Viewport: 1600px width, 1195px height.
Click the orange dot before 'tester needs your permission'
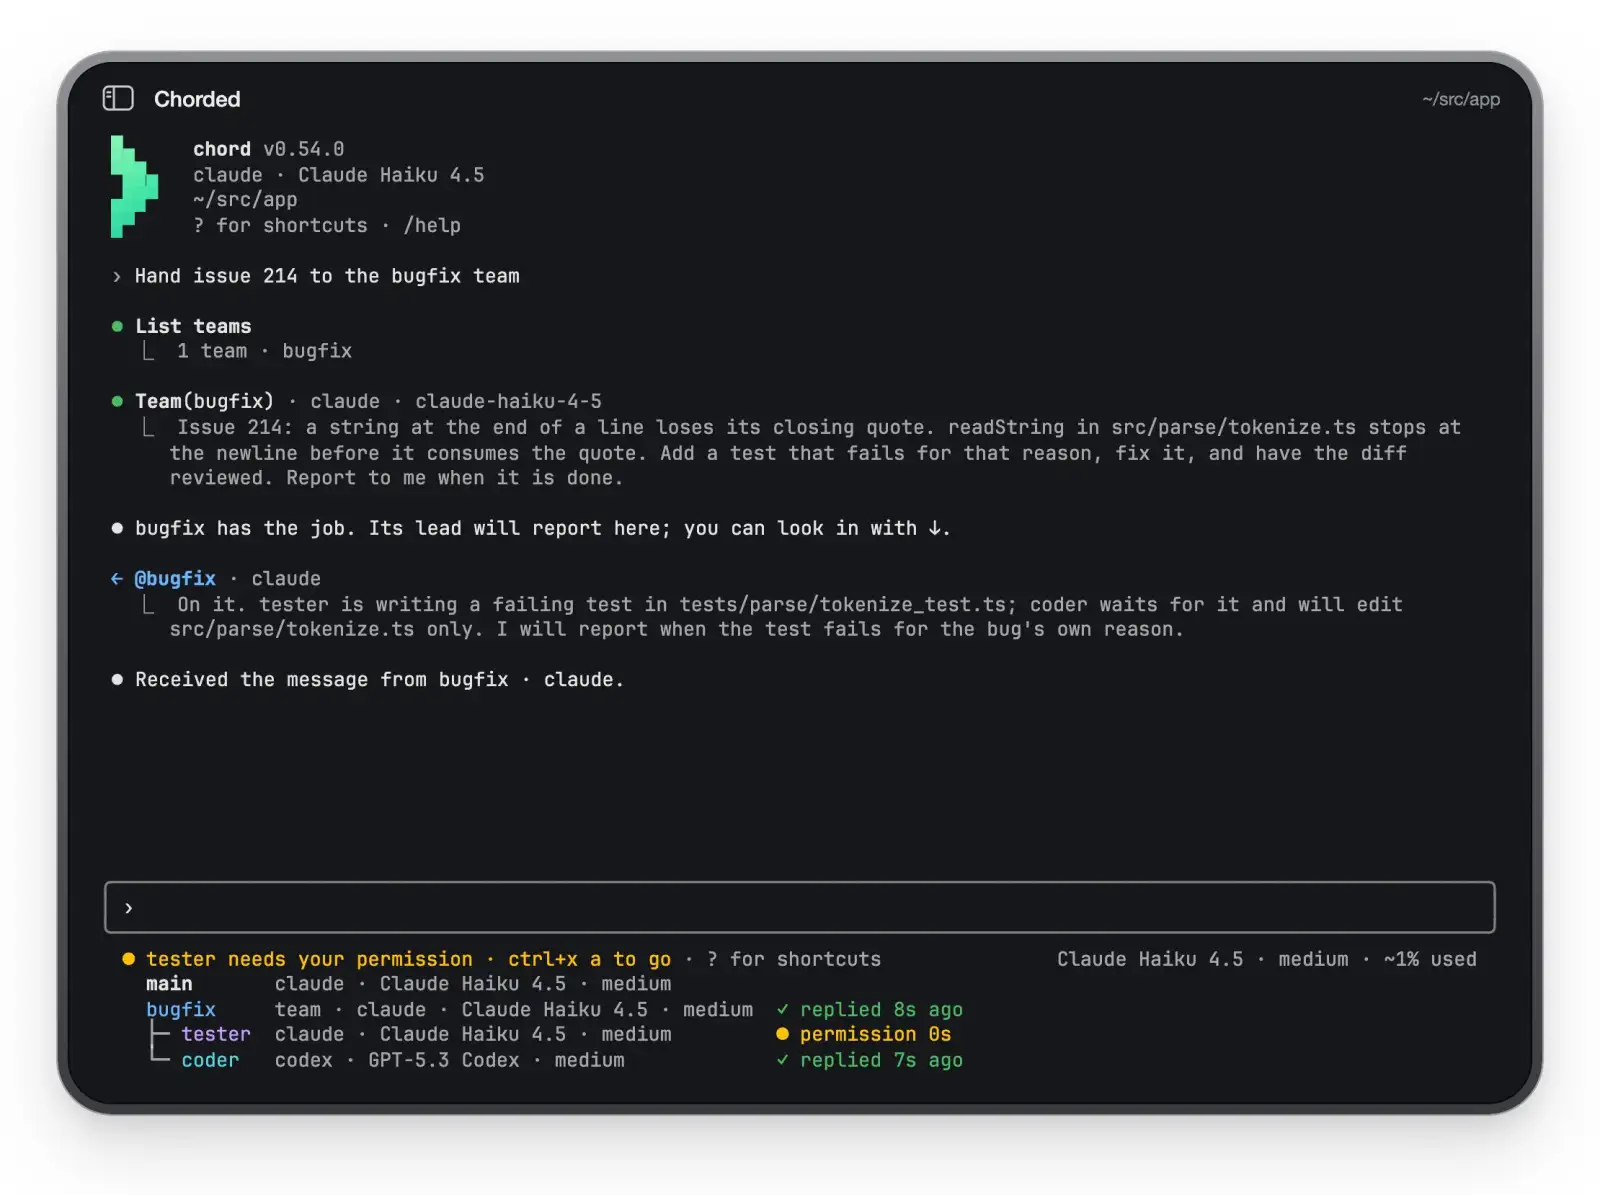click(x=128, y=959)
